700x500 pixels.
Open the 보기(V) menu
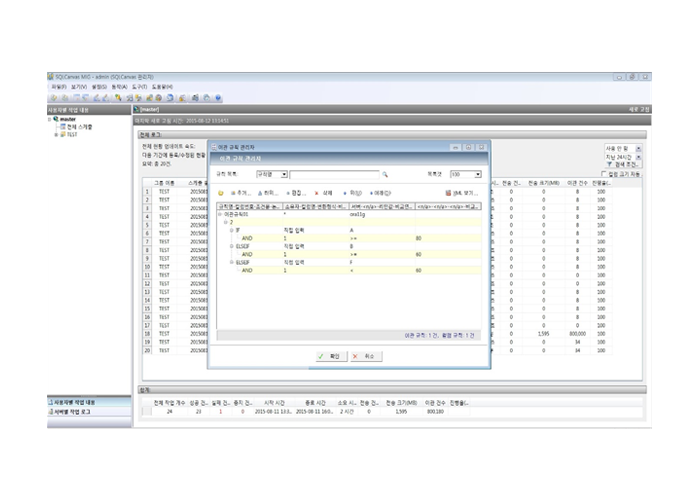tap(79, 87)
